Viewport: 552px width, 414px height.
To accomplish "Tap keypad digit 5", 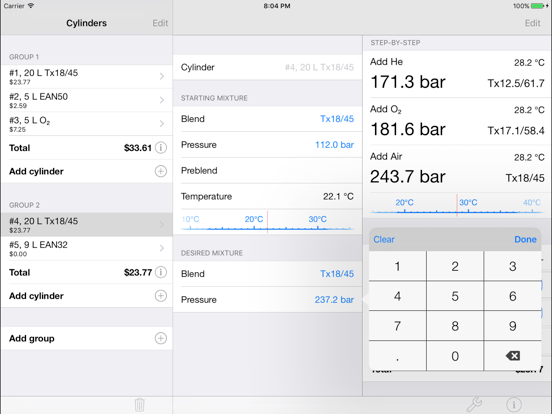I will pos(455,296).
